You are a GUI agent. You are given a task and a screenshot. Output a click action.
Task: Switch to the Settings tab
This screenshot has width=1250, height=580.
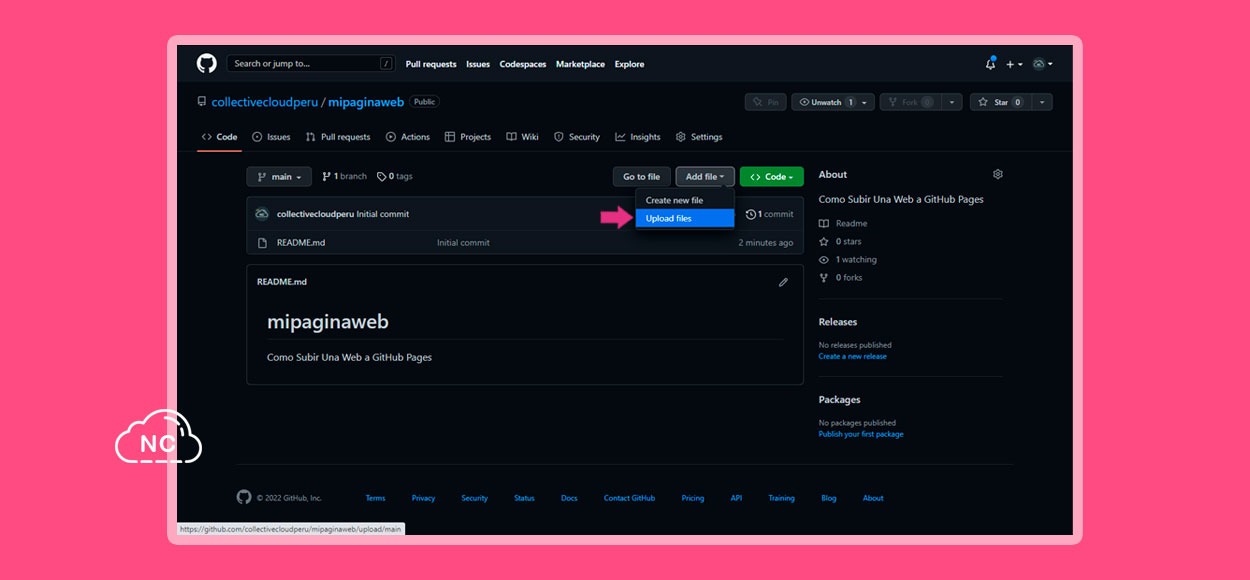point(699,137)
